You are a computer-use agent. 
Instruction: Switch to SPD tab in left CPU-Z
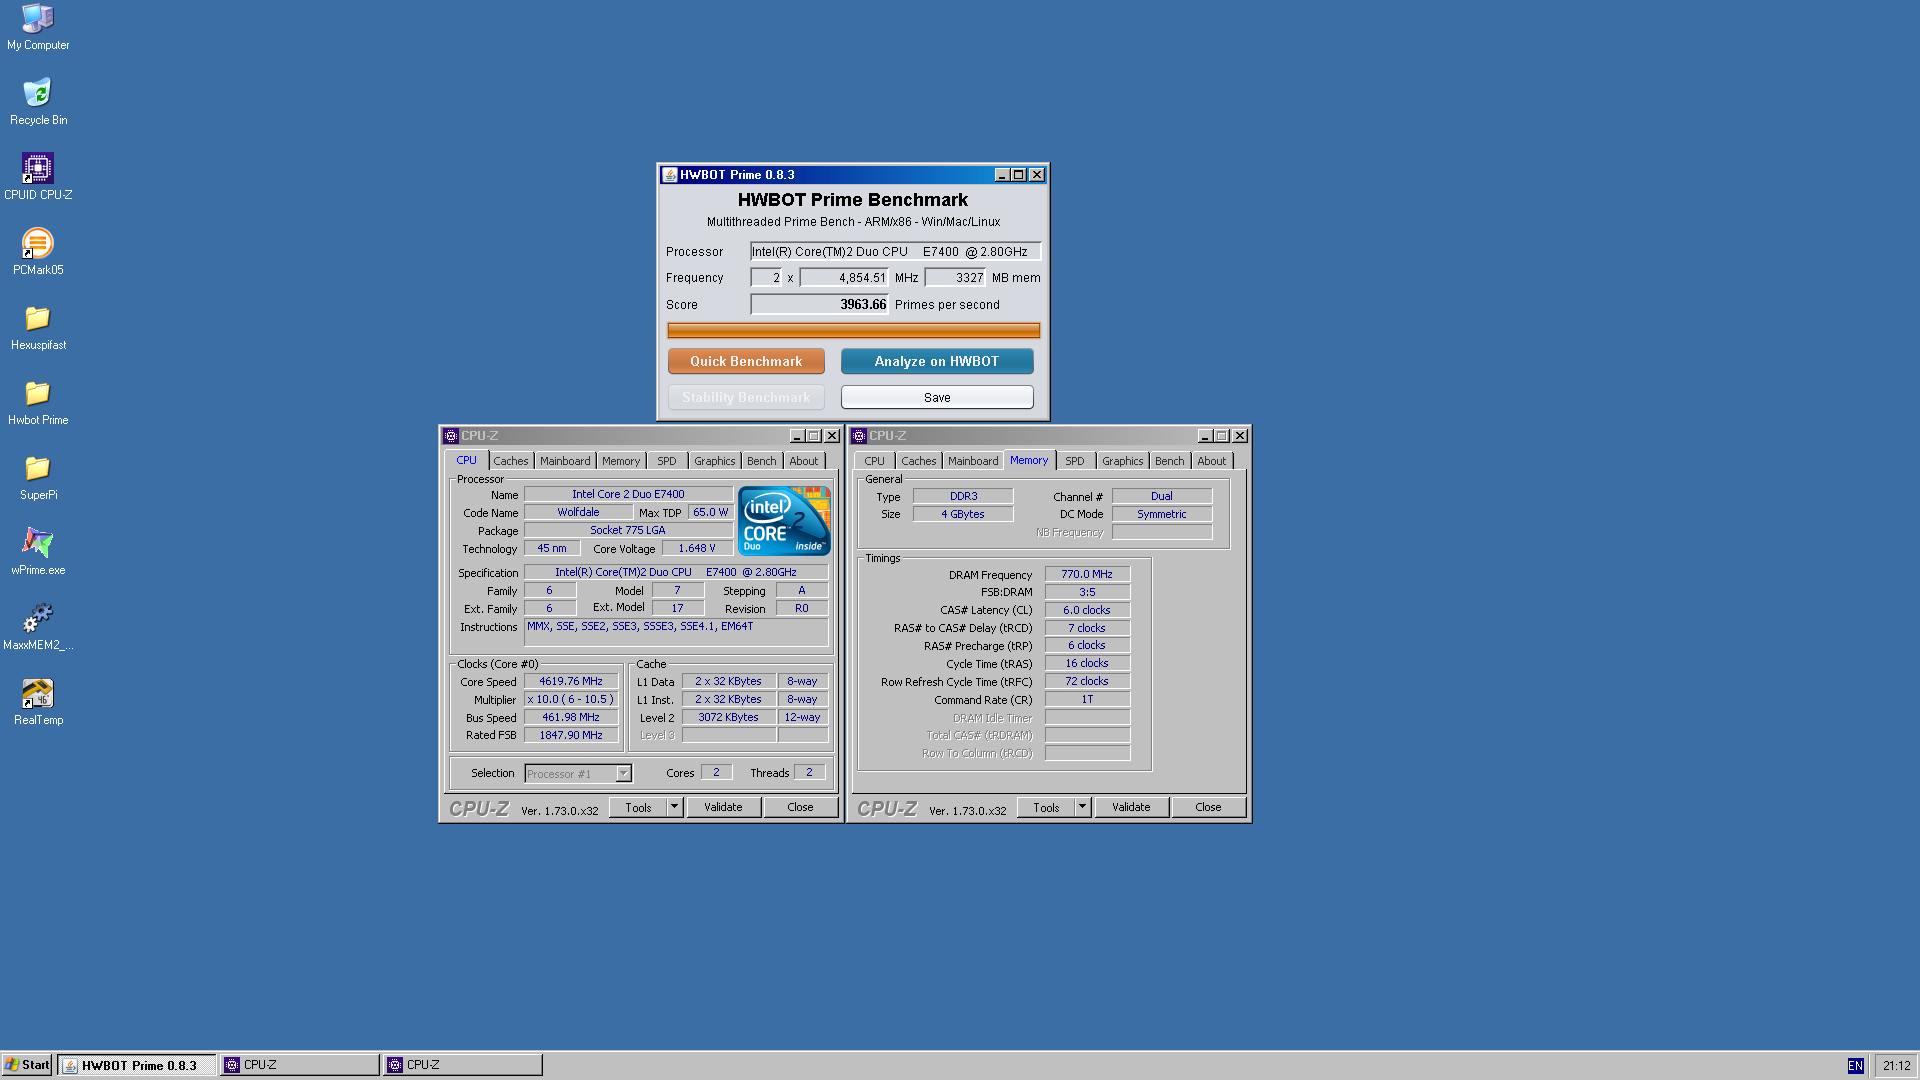point(667,461)
